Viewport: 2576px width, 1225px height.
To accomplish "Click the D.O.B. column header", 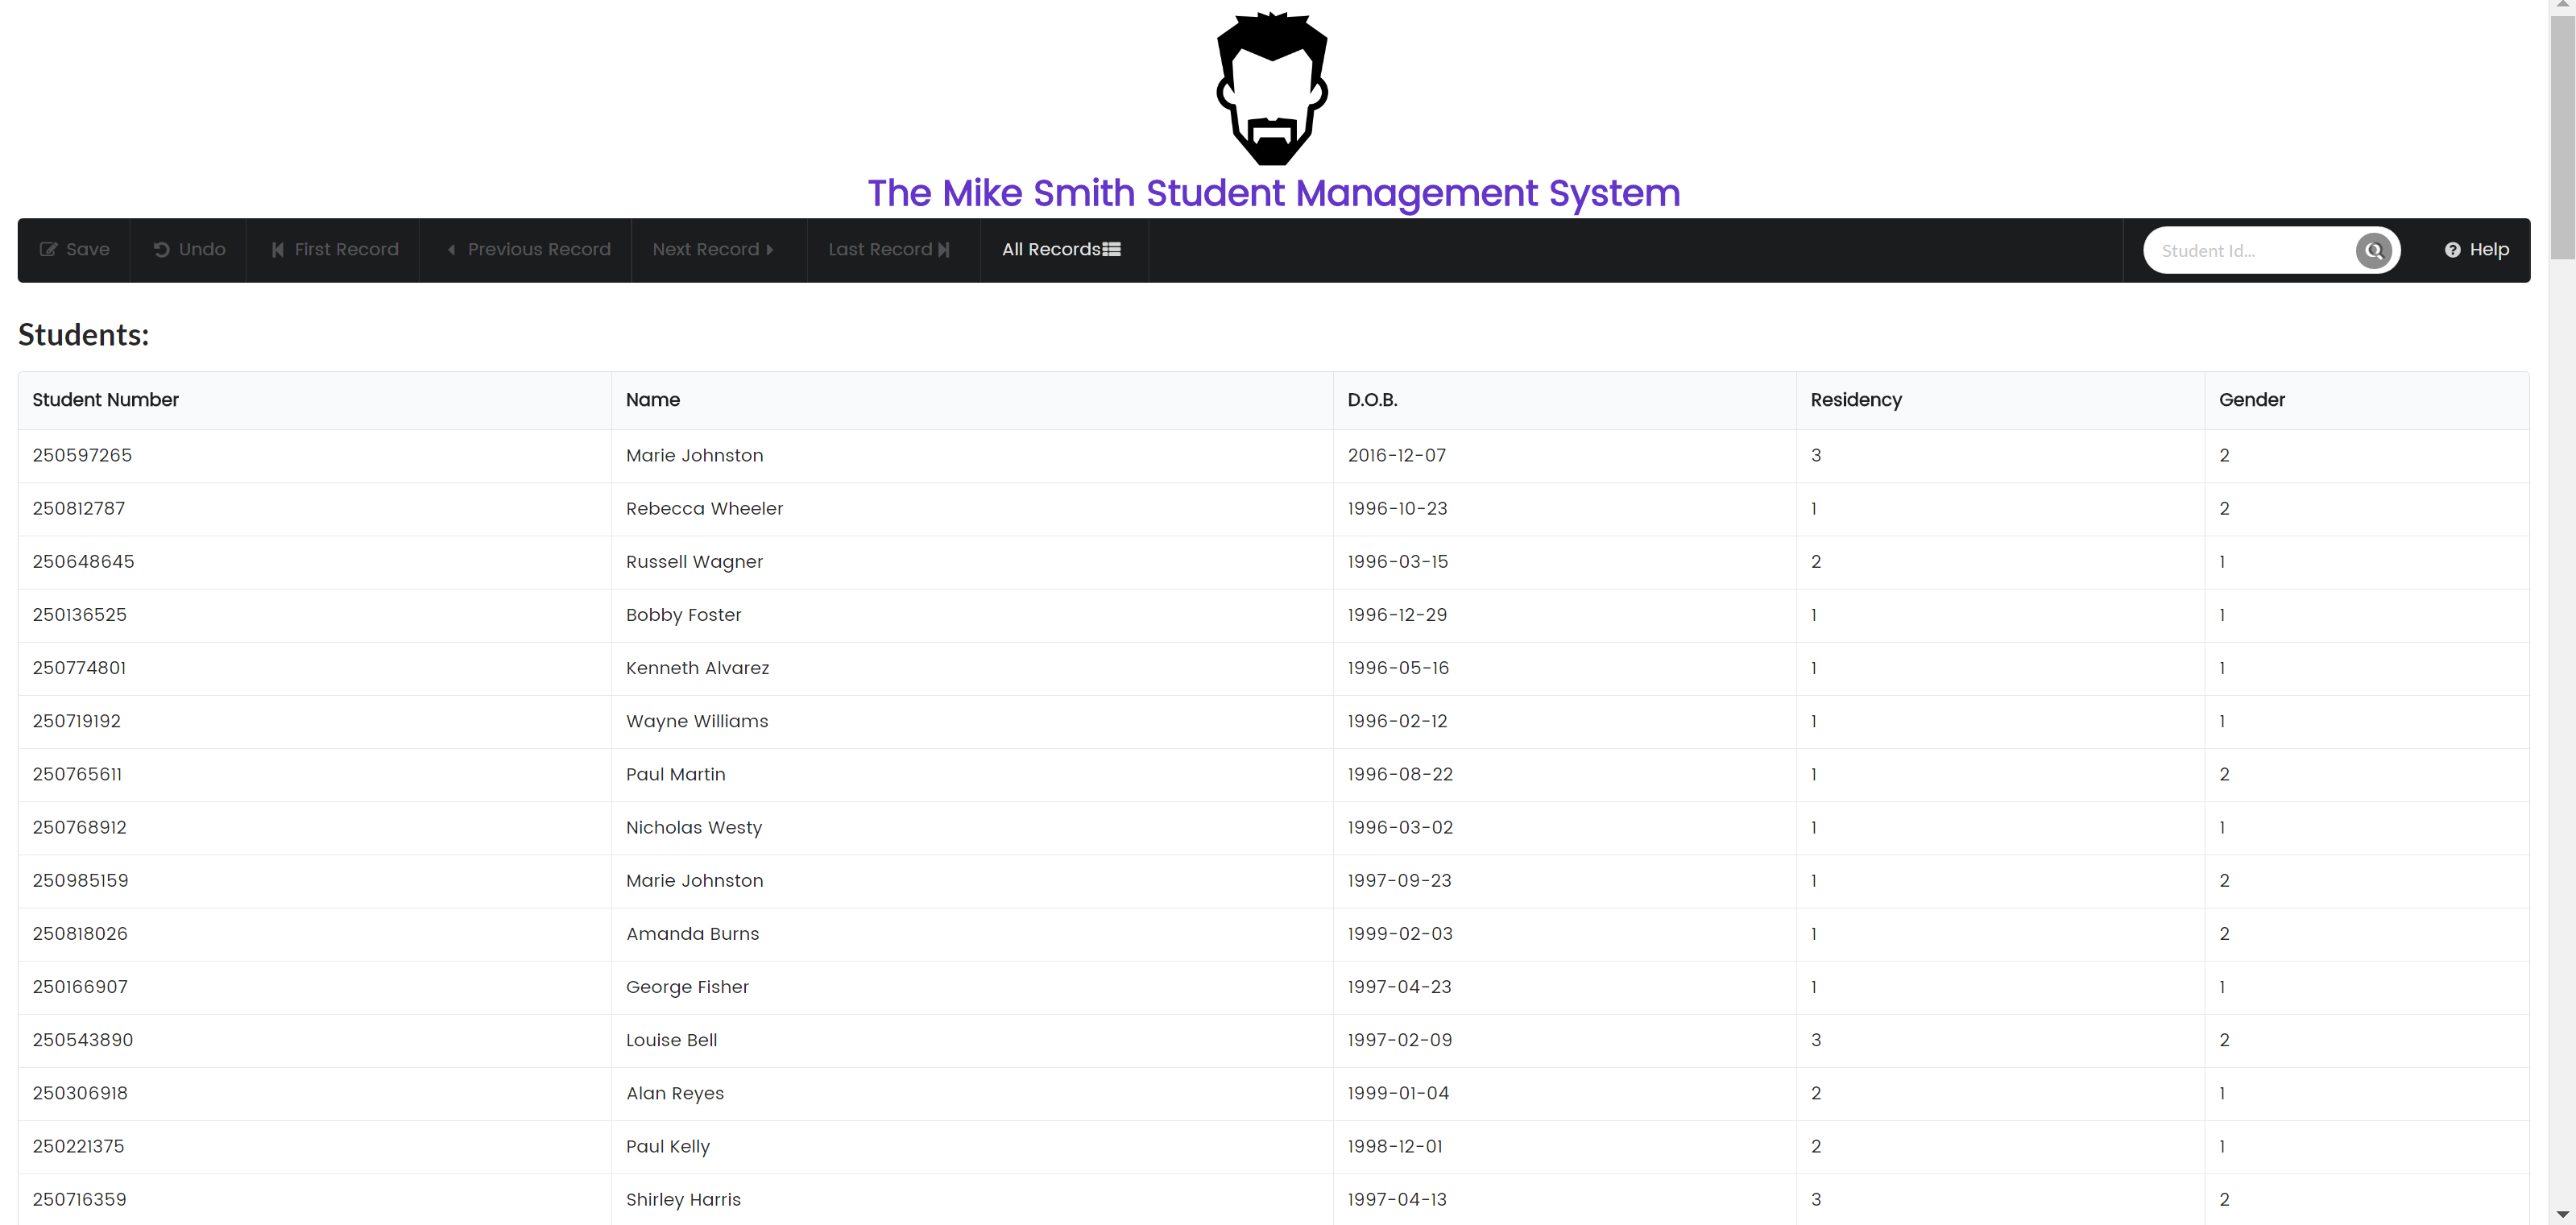I will [1372, 400].
